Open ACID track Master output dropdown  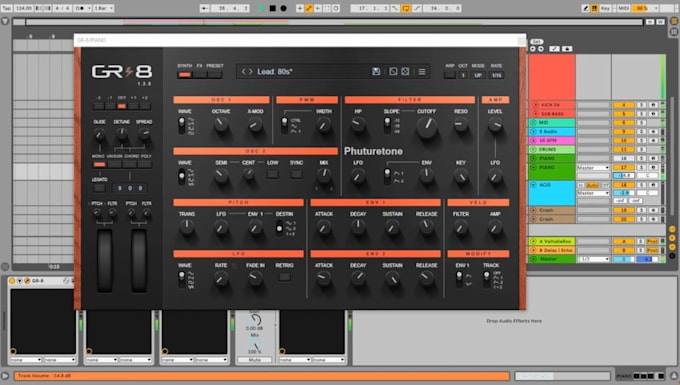[593, 193]
